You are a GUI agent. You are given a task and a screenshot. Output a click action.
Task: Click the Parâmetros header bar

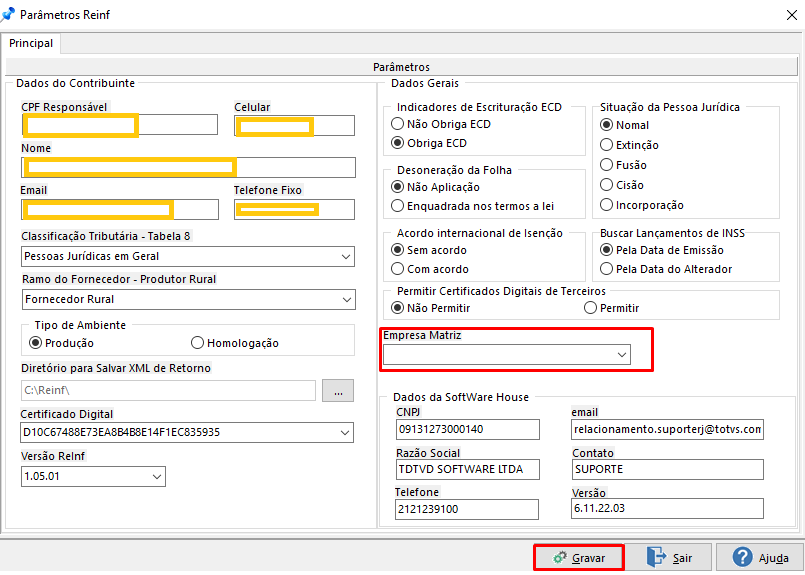401,67
